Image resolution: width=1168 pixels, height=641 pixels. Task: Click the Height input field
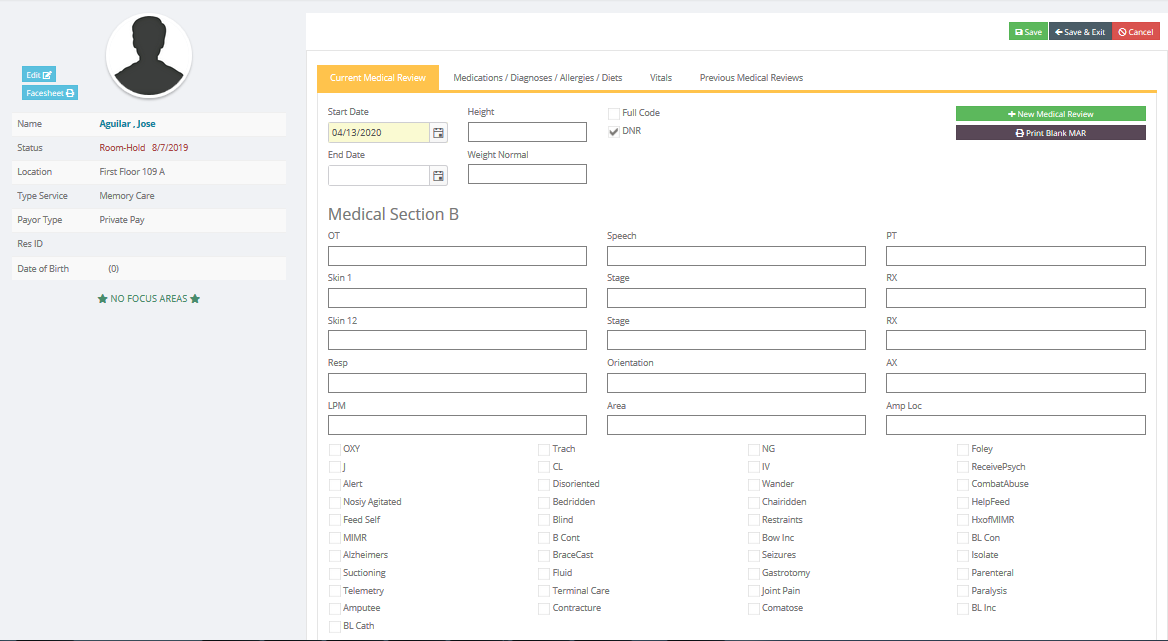[527, 133]
